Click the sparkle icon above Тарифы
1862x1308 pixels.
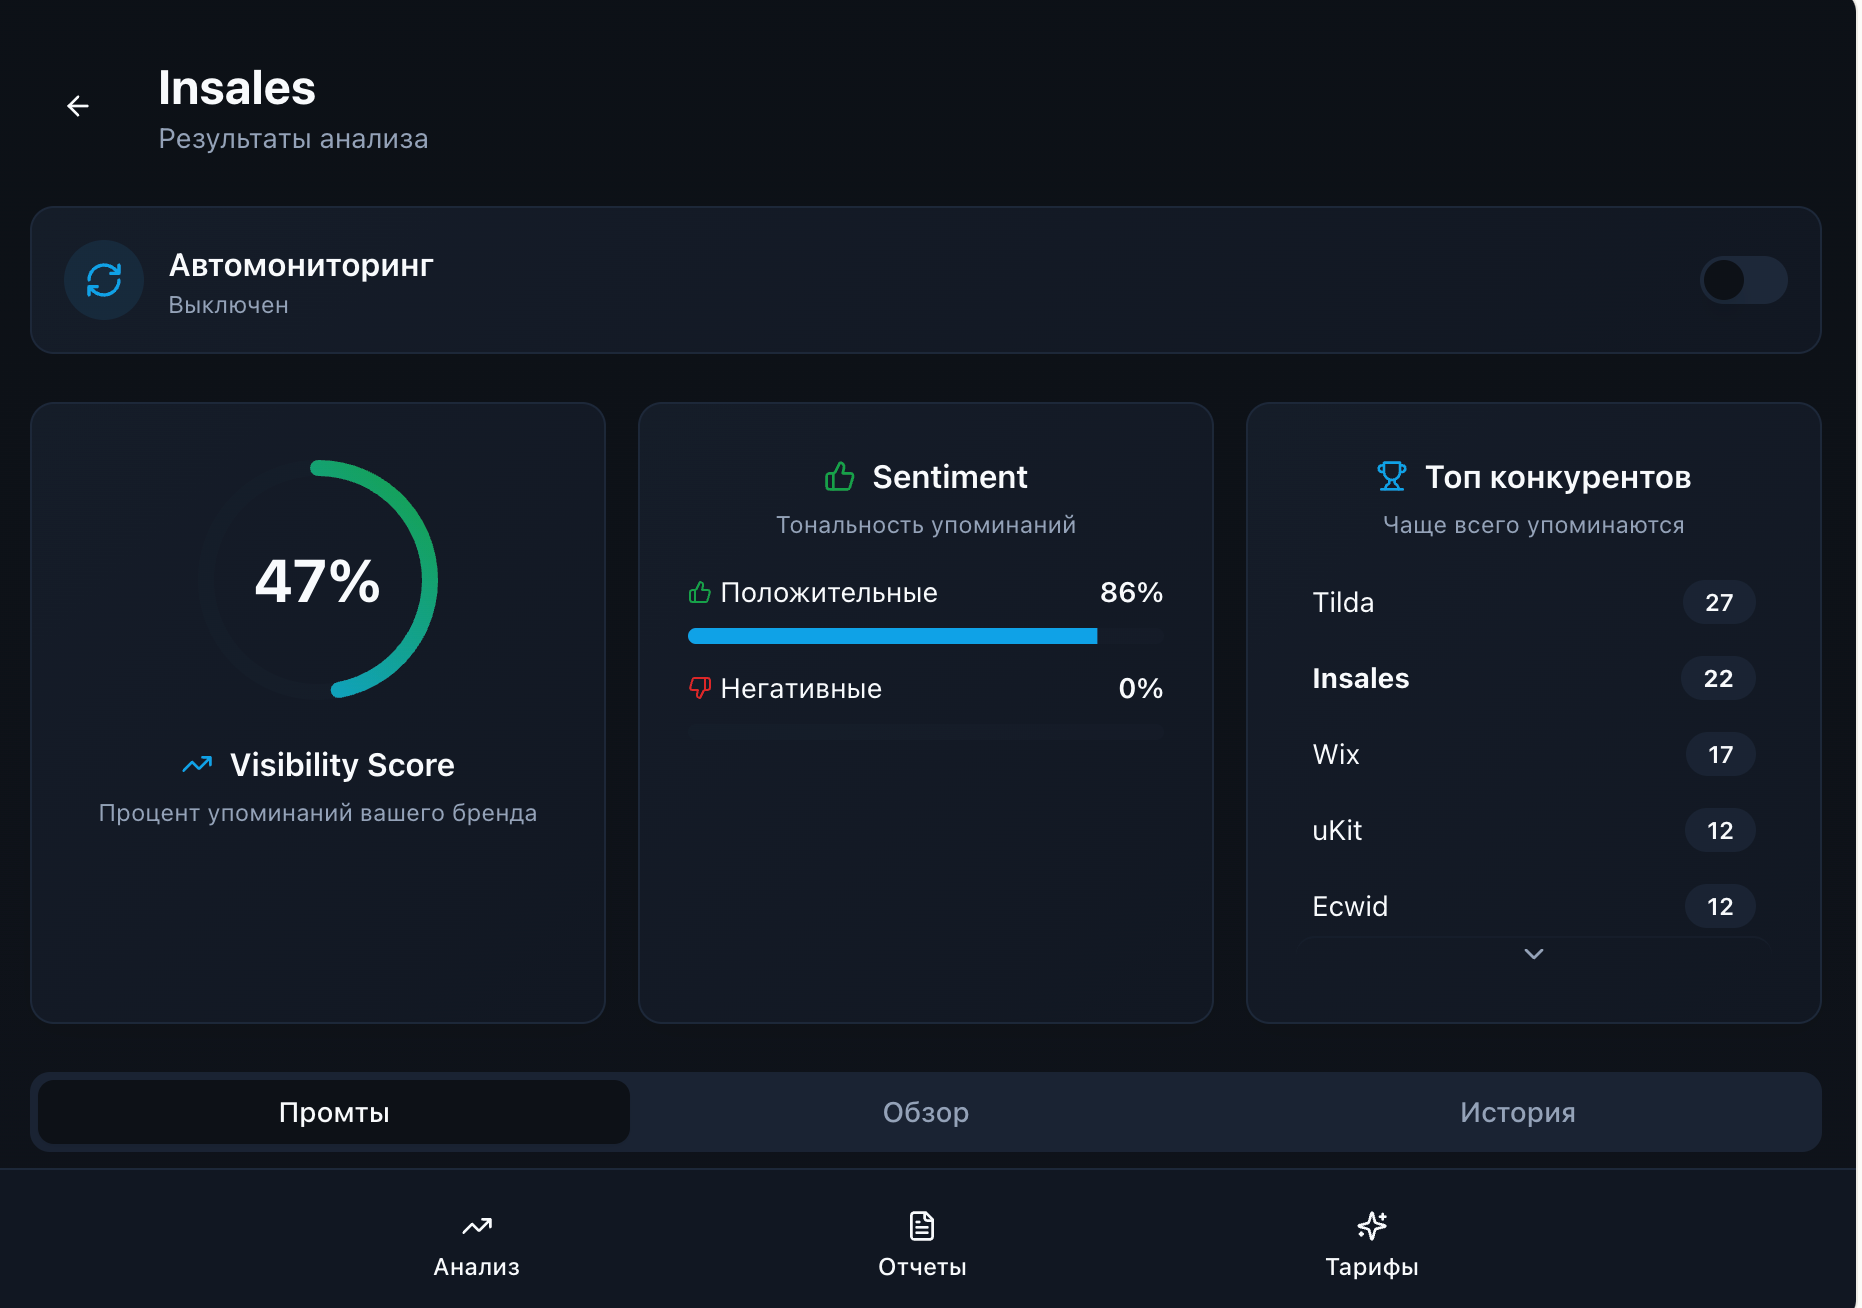pyautogui.click(x=1371, y=1225)
